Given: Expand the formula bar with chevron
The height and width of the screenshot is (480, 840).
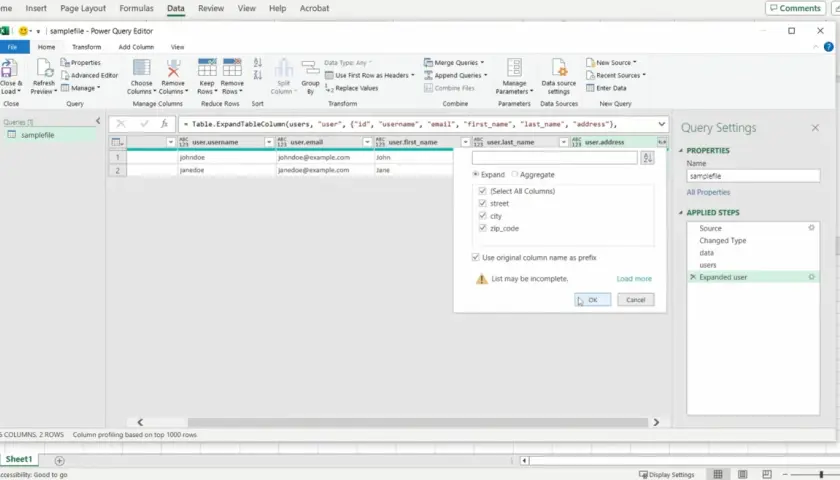Looking at the screenshot, I should pyautogui.click(x=662, y=124).
